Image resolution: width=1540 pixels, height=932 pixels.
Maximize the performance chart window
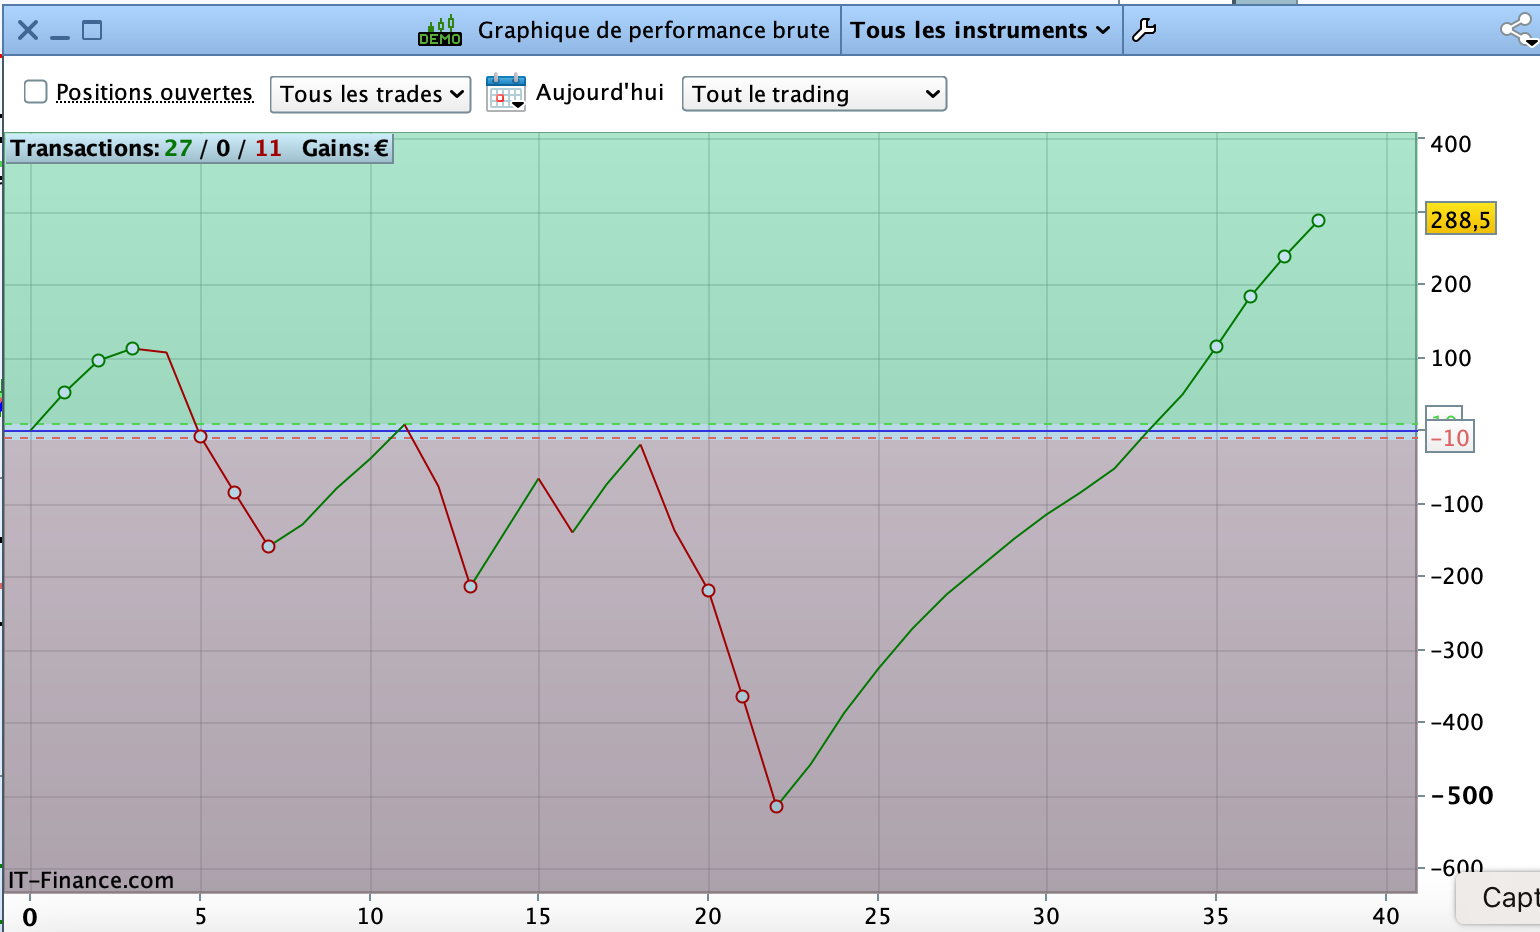(92, 30)
